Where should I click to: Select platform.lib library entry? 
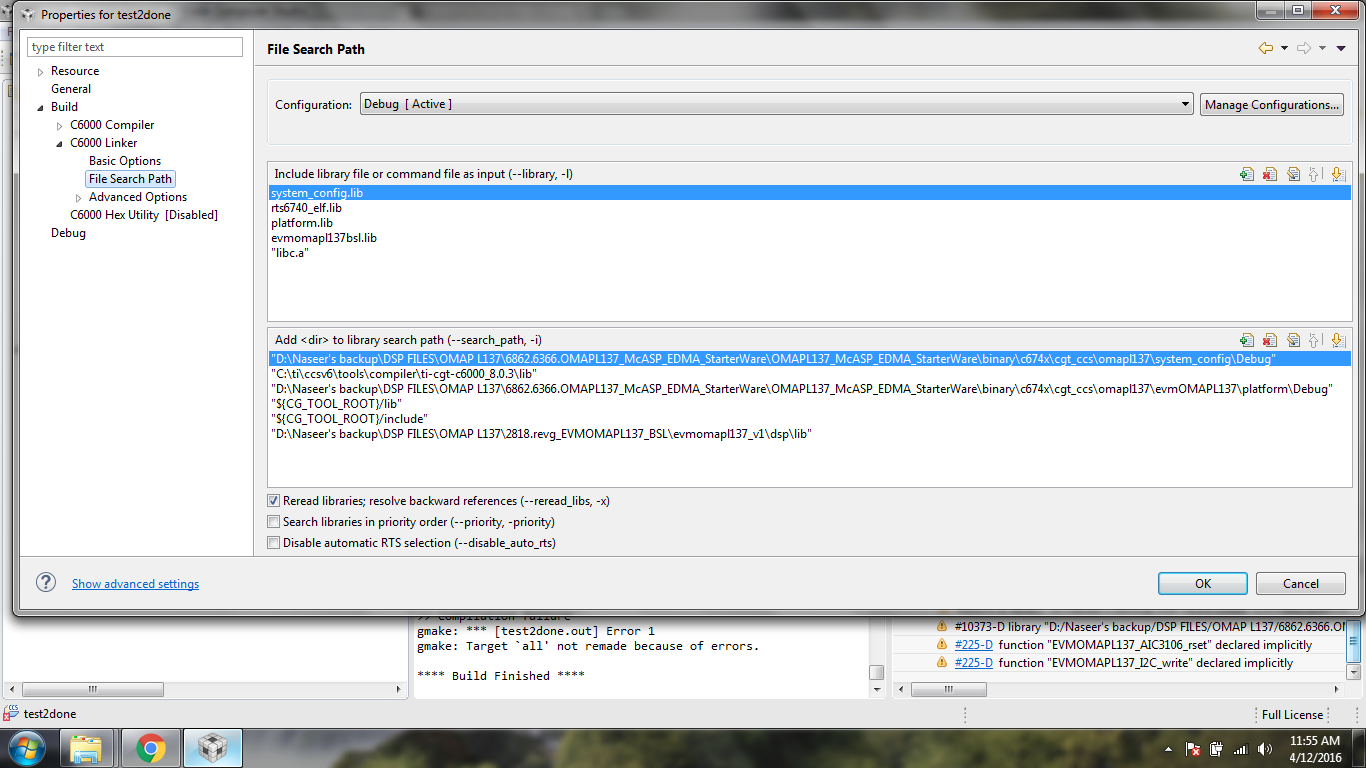[x=810, y=223]
